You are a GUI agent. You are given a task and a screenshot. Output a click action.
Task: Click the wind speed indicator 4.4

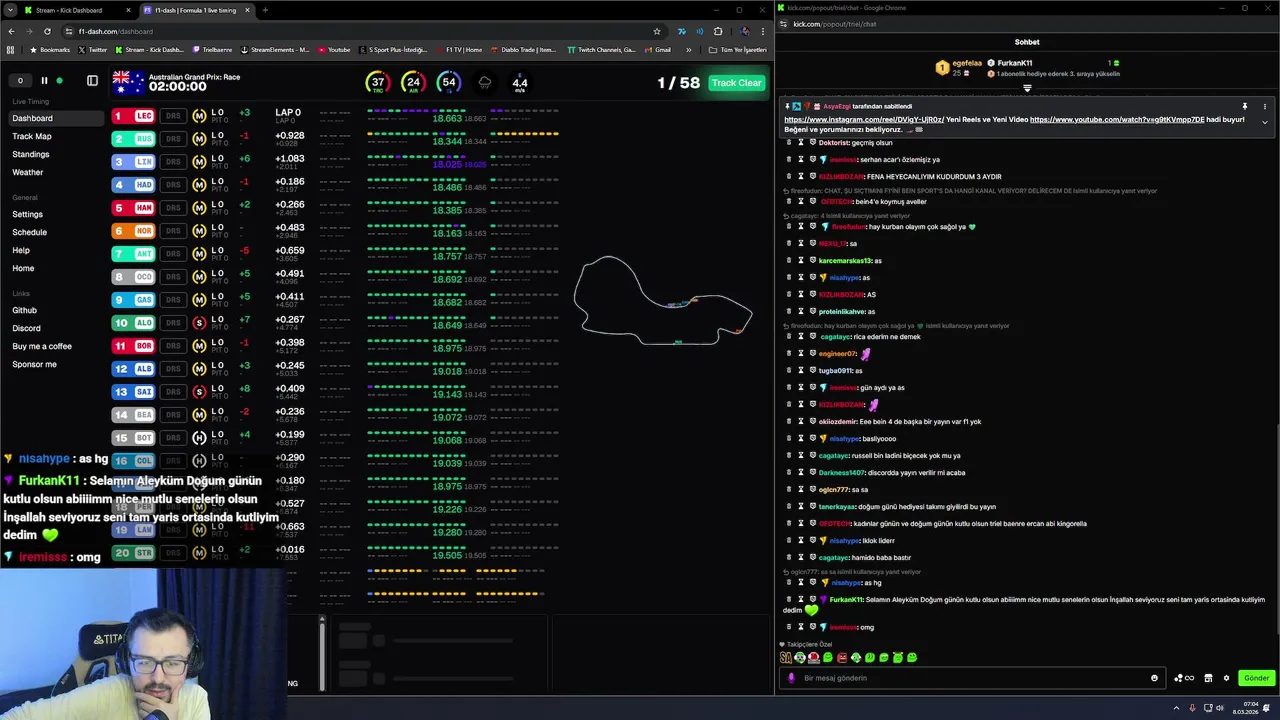click(519, 84)
